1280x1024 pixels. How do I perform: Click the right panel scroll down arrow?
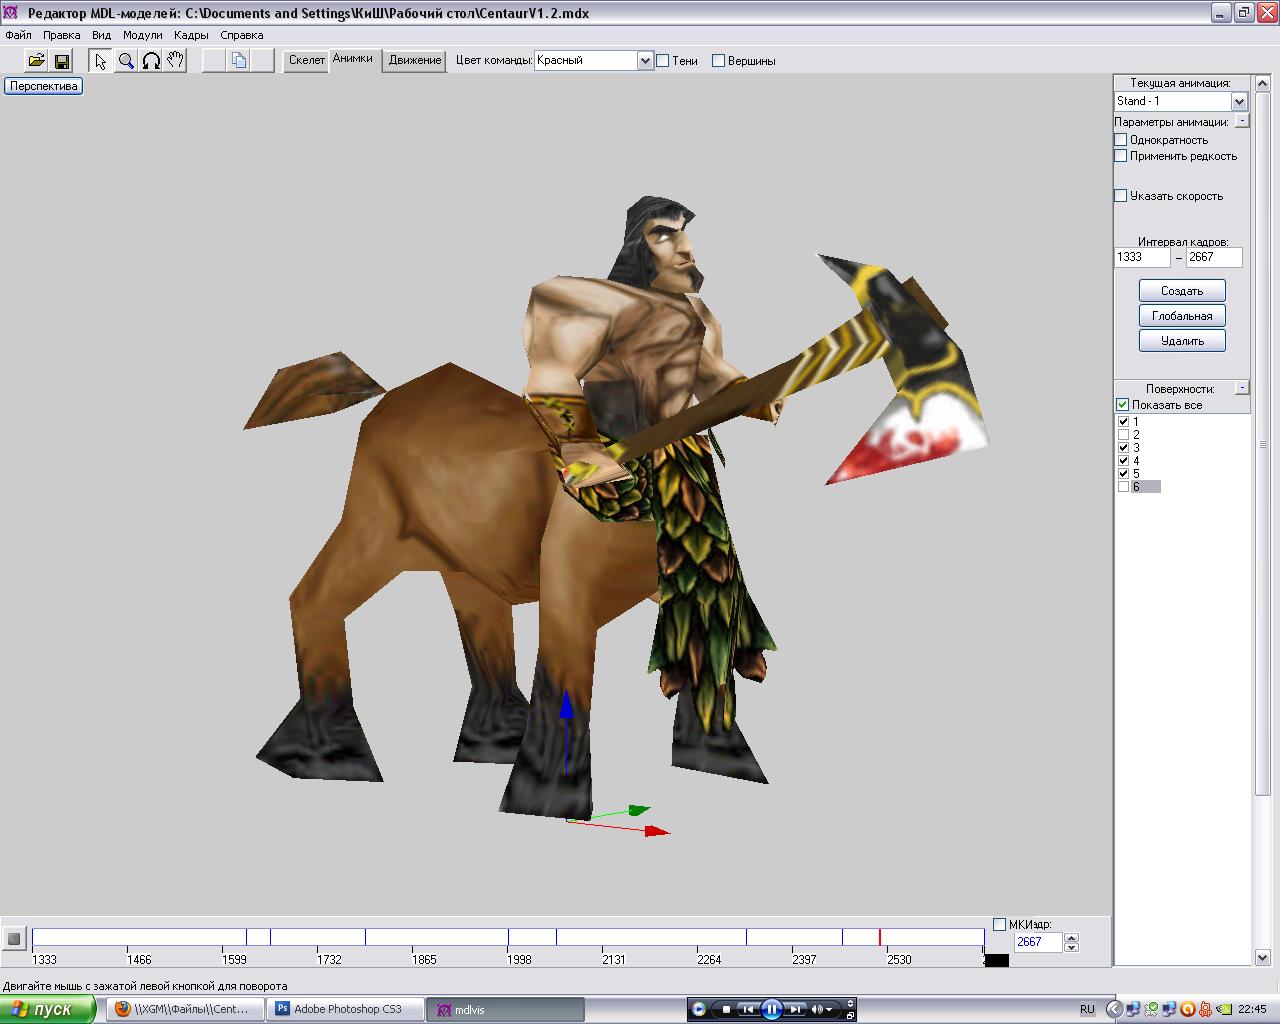[x=1262, y=957]
